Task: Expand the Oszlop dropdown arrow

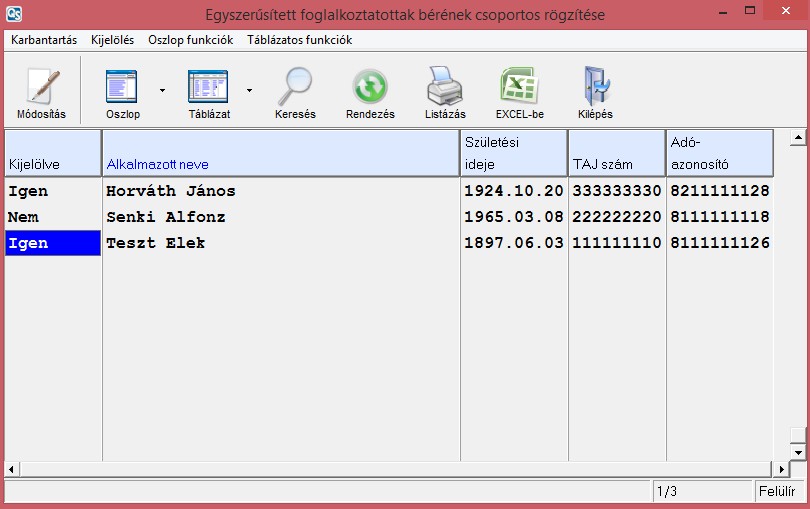Action: (162, 90)
